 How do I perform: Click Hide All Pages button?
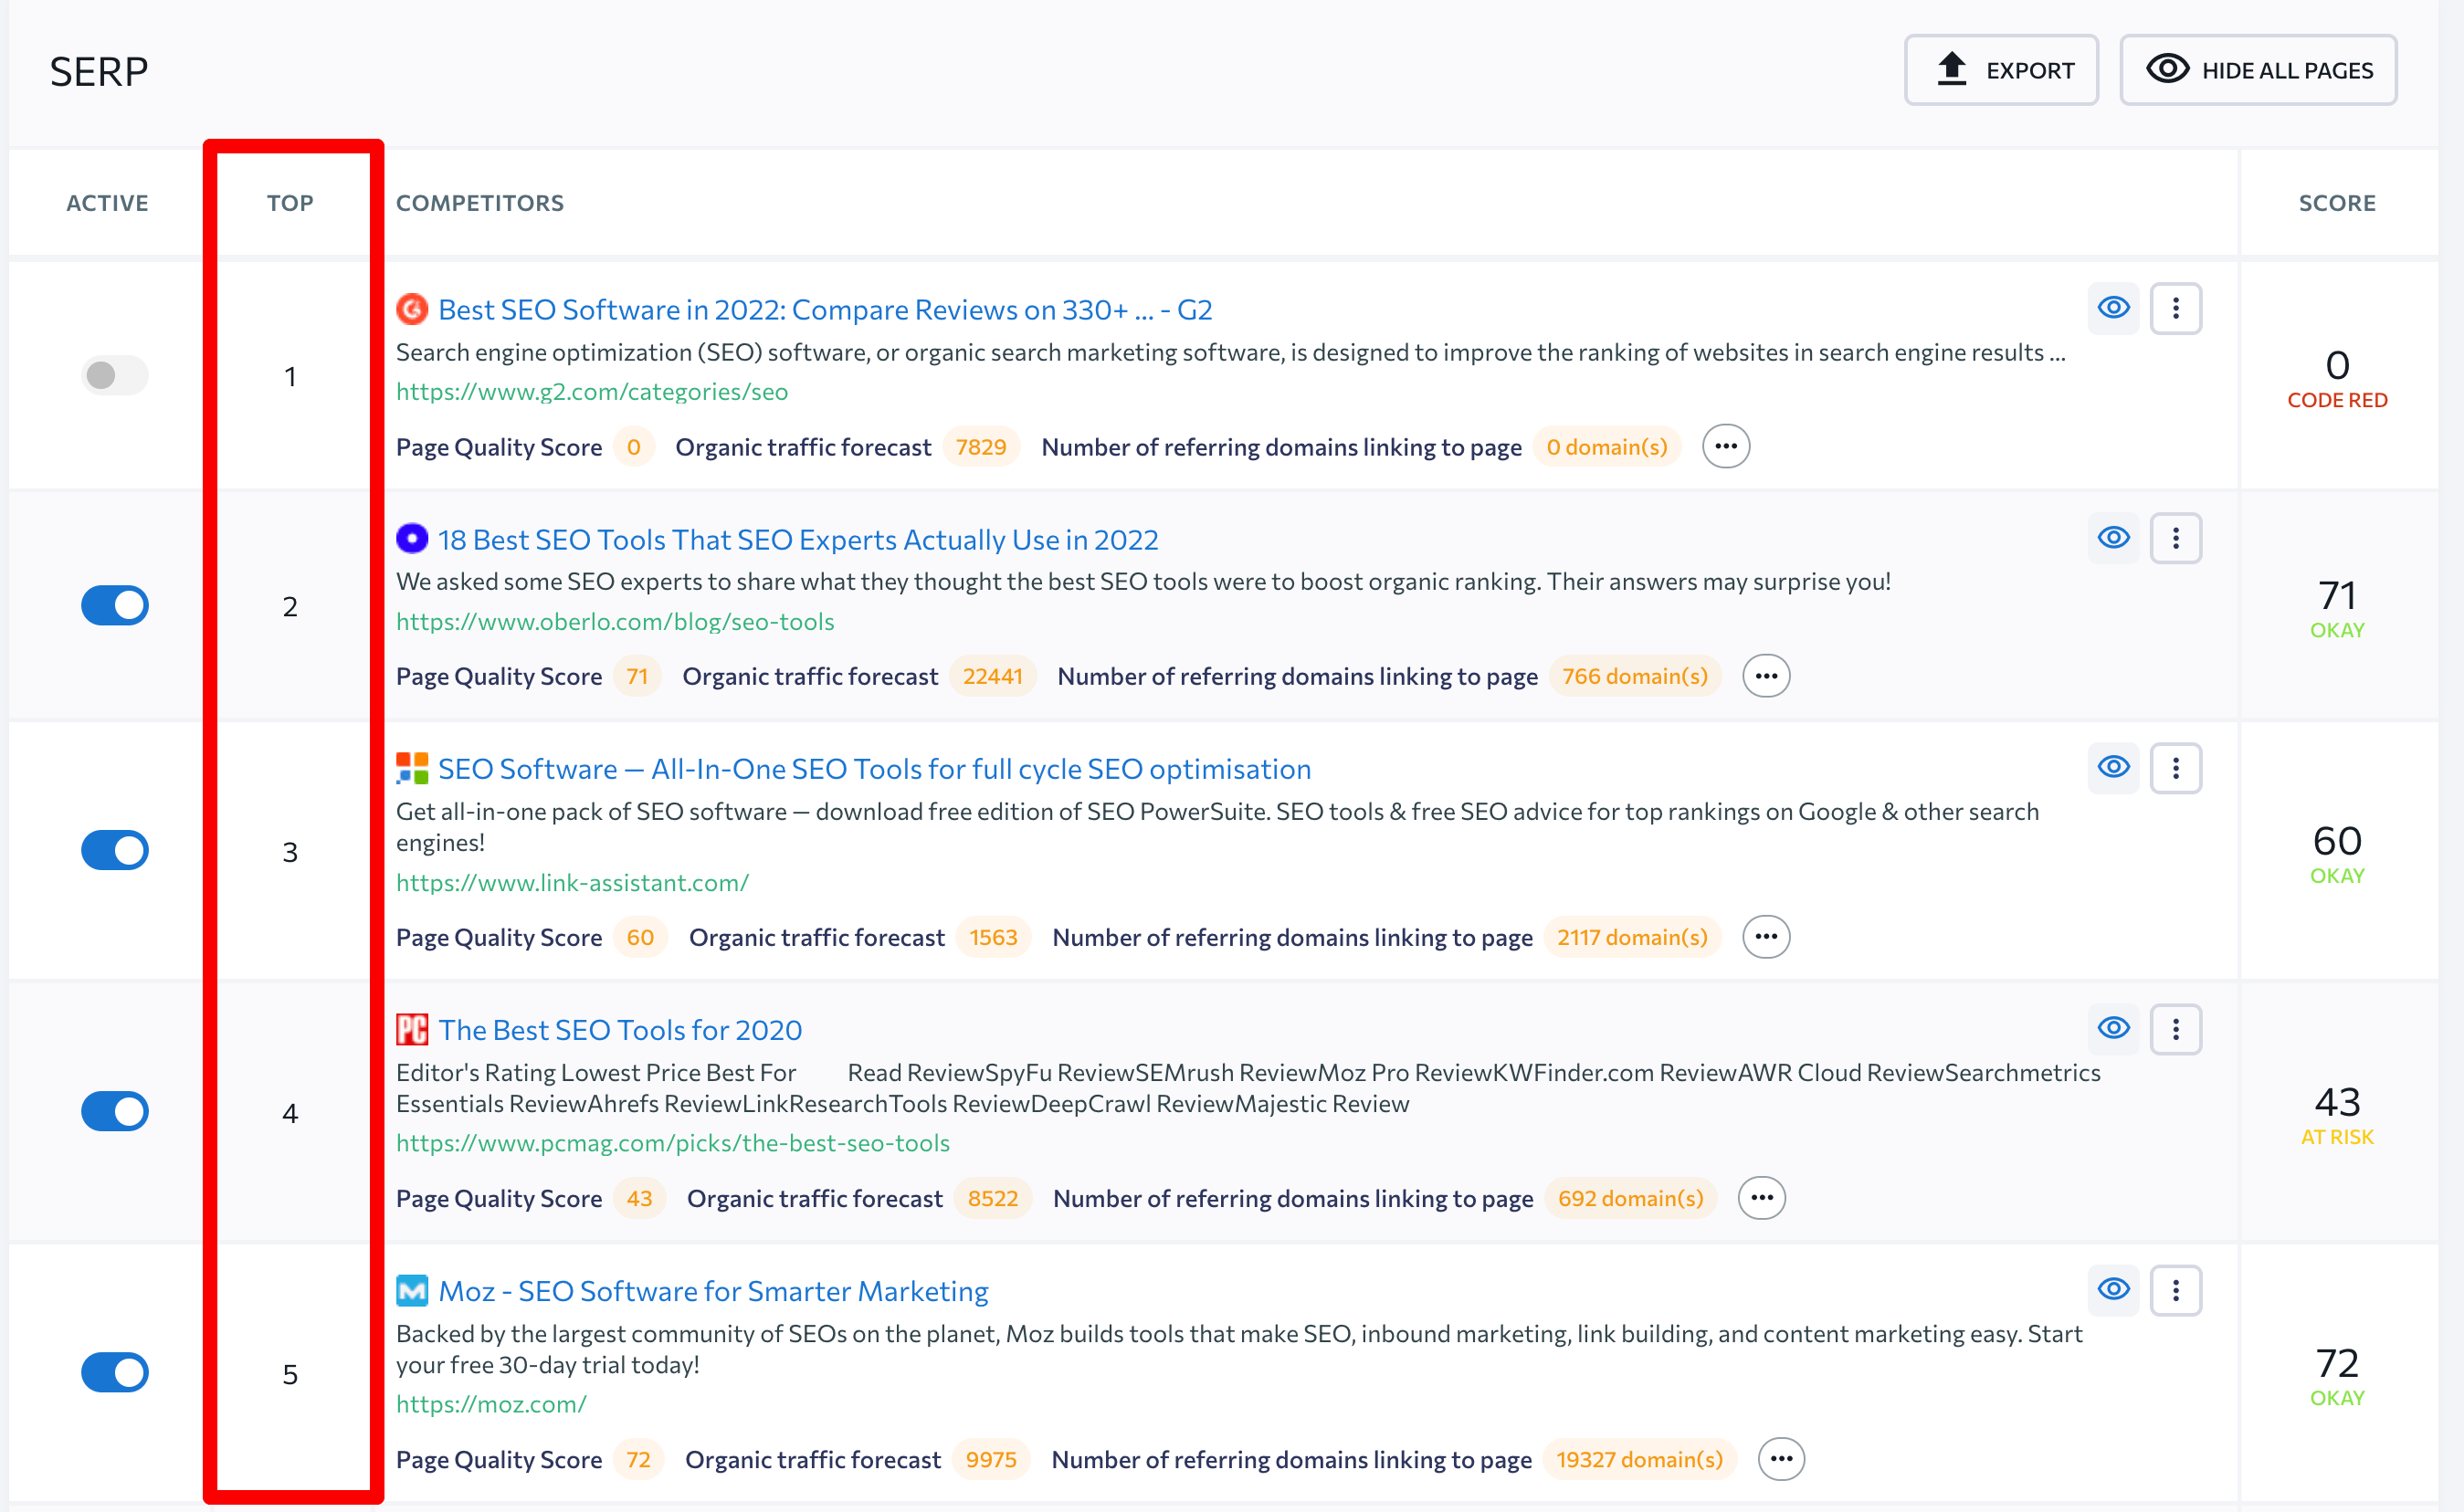coord(2263,70)
